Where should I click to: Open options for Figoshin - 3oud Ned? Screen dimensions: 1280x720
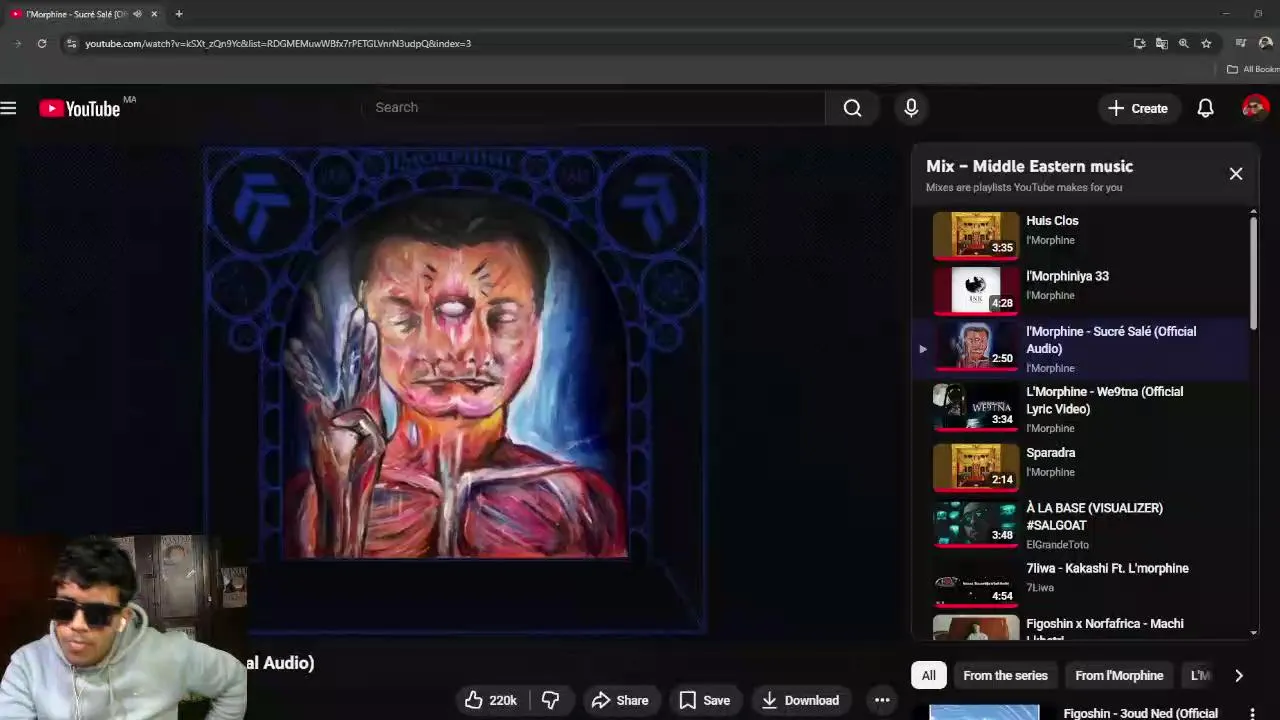click(1252, 713)
